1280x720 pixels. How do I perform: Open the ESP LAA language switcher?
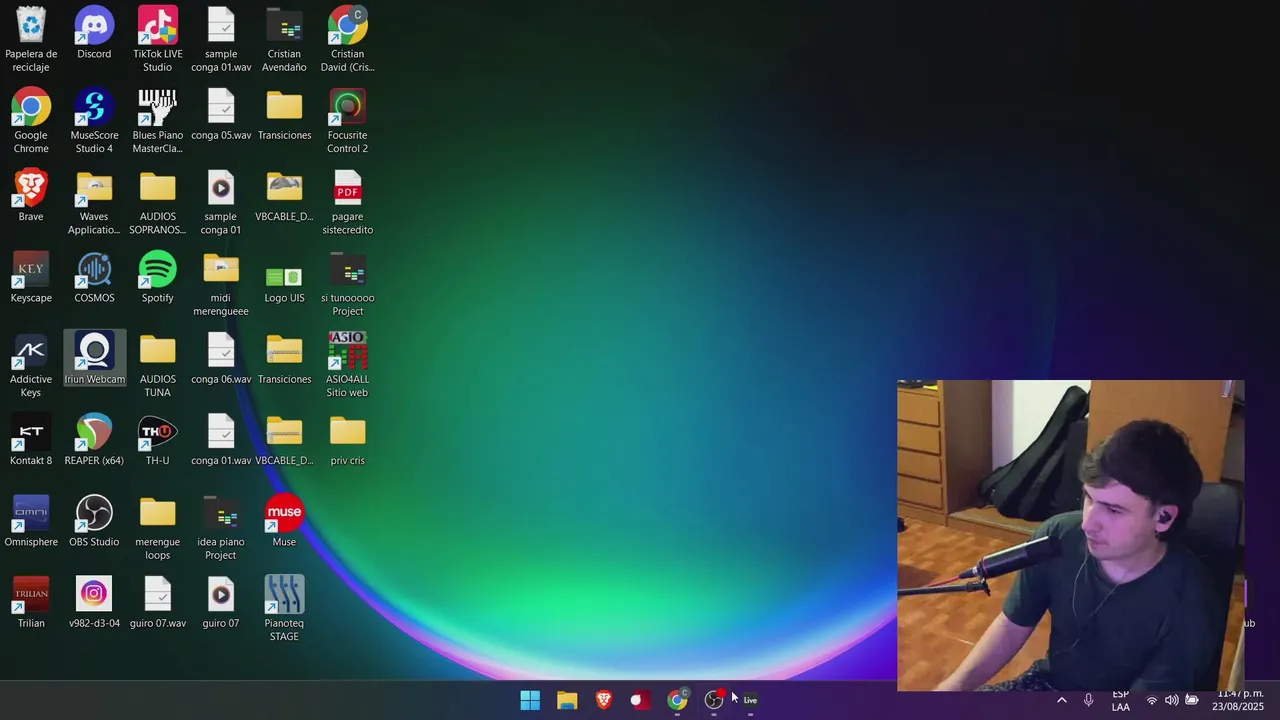[1120, 700]
